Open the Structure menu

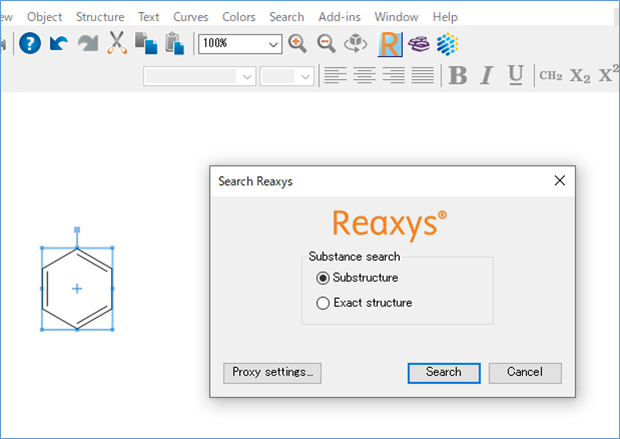(100, 17)
